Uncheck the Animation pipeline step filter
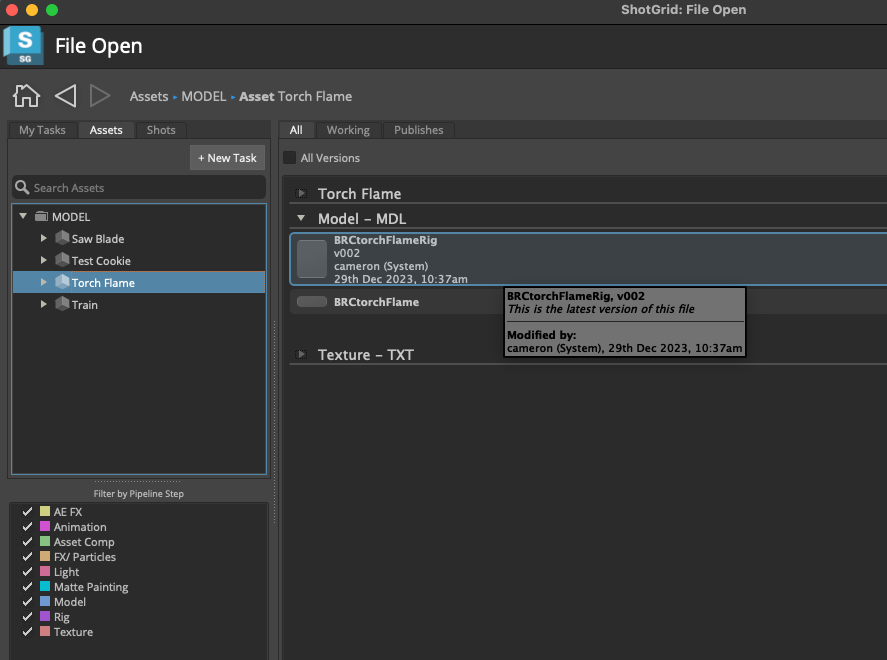This screenshot has height=660, width=887. click(x=28, y=527)
